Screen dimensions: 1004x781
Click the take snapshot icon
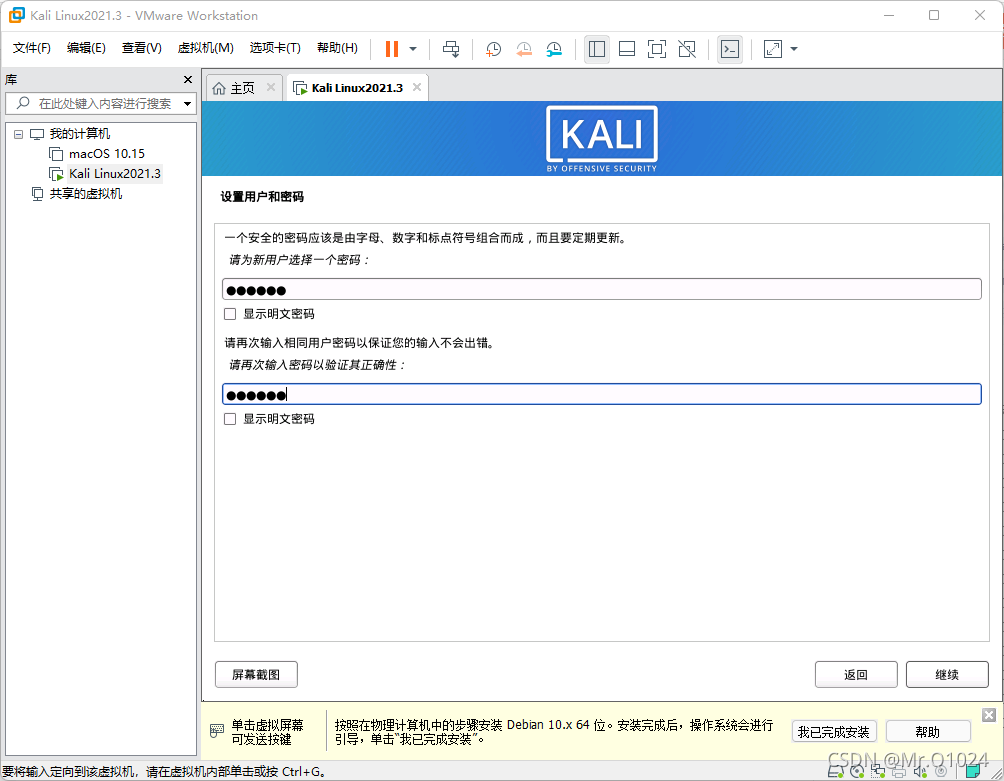click(493, 49)
